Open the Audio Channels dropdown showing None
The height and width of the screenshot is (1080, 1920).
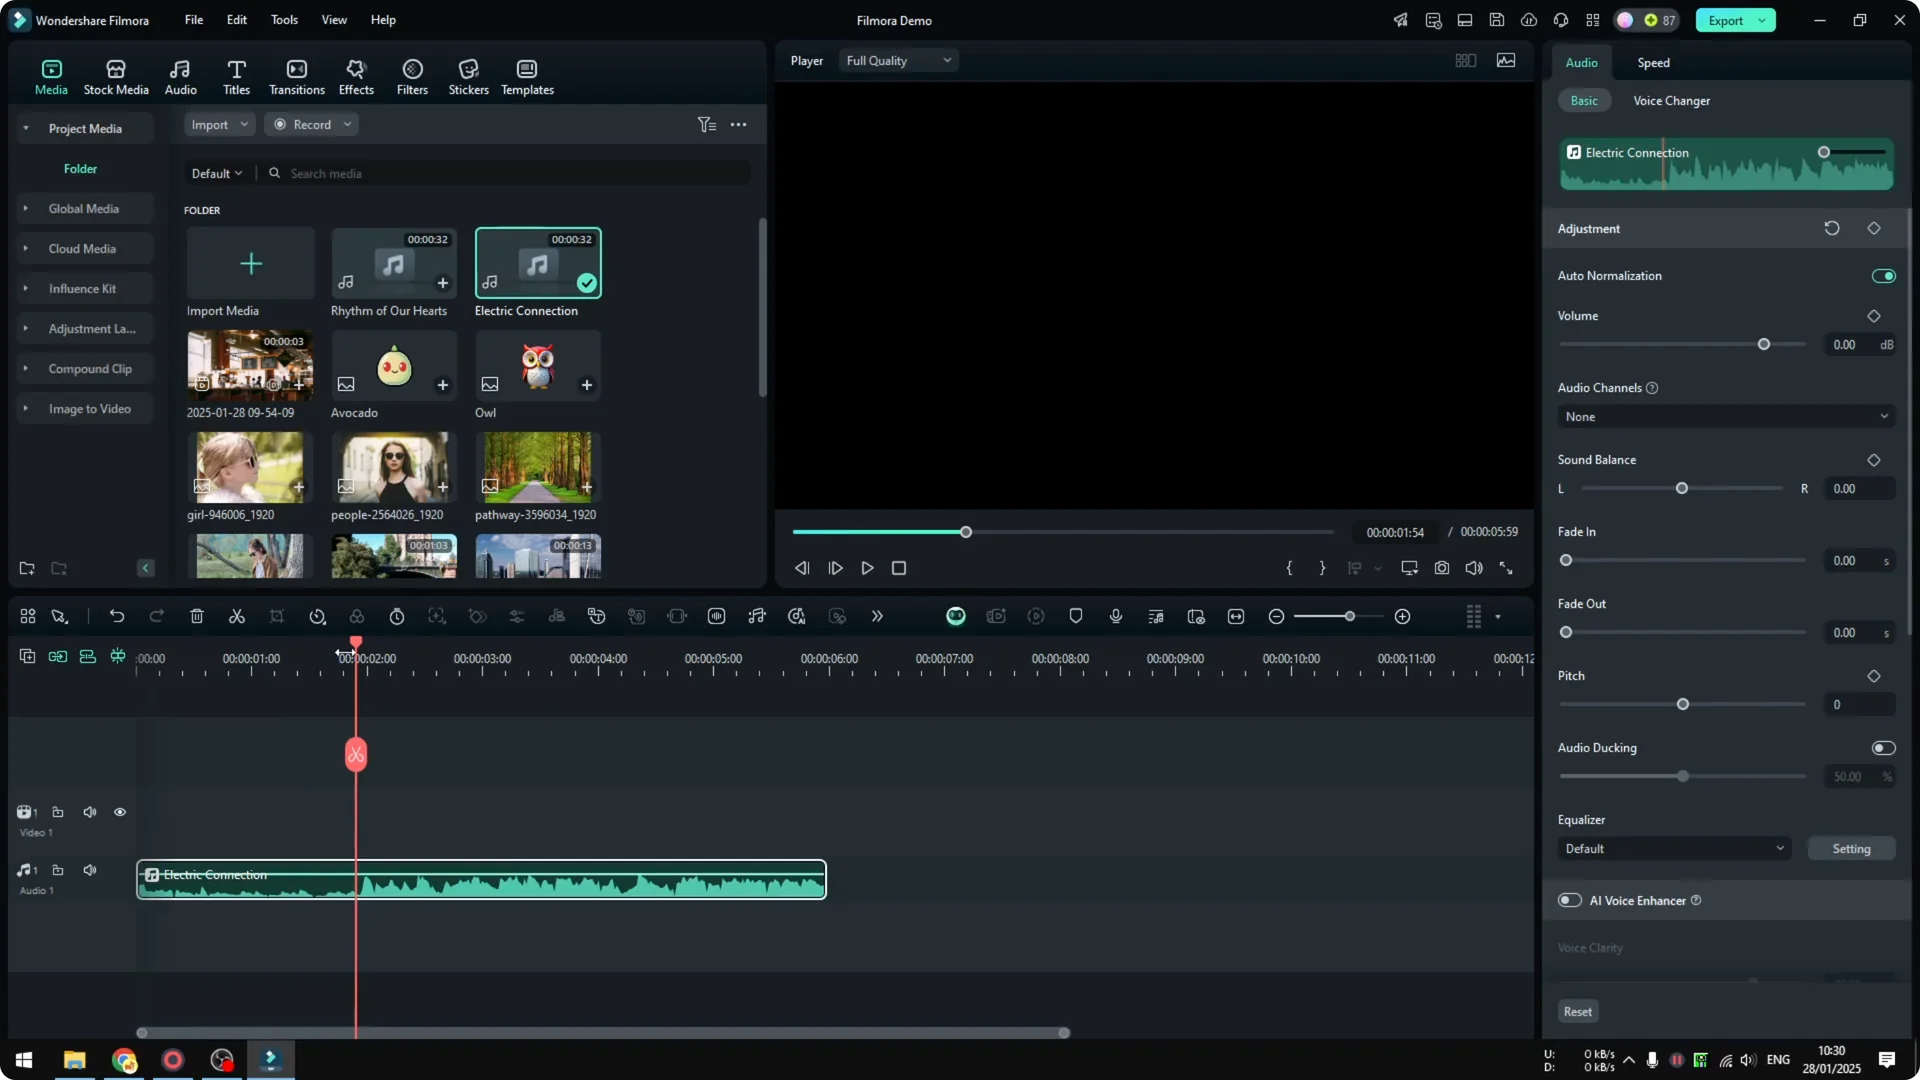pos(1725,416)
